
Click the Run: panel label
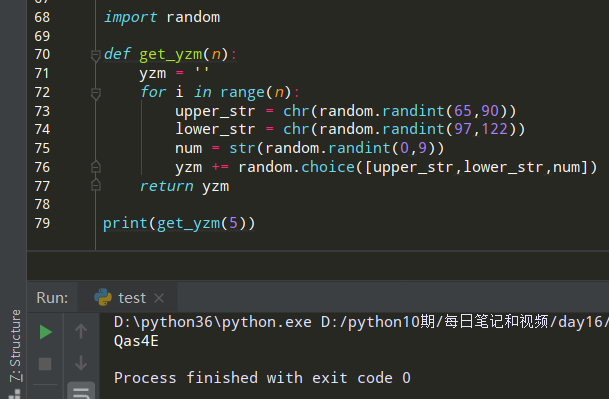52,298
